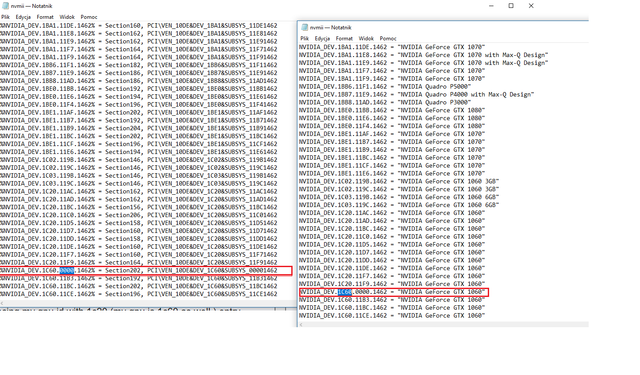Click left scroll arrow in Section-list window
640x375 pixels.
coord(2,303)
